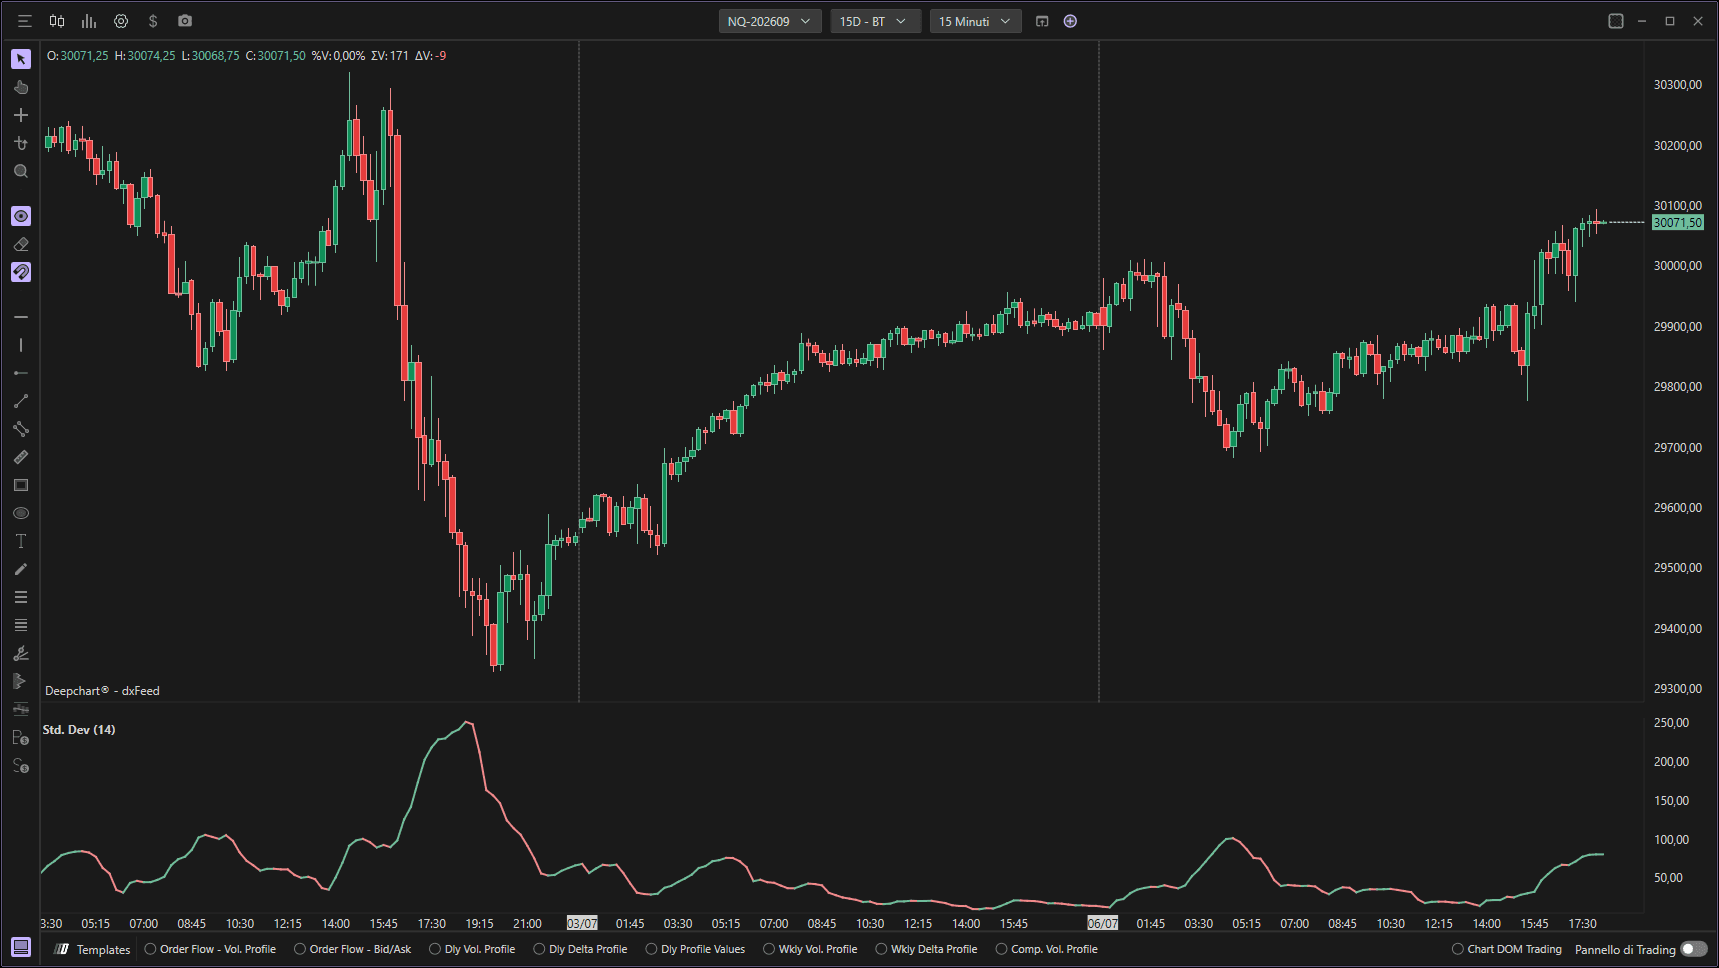Click the bottom-left panel layout icon
The image size is (1719, 968).
pyautogui.click(x=21, y=947)
